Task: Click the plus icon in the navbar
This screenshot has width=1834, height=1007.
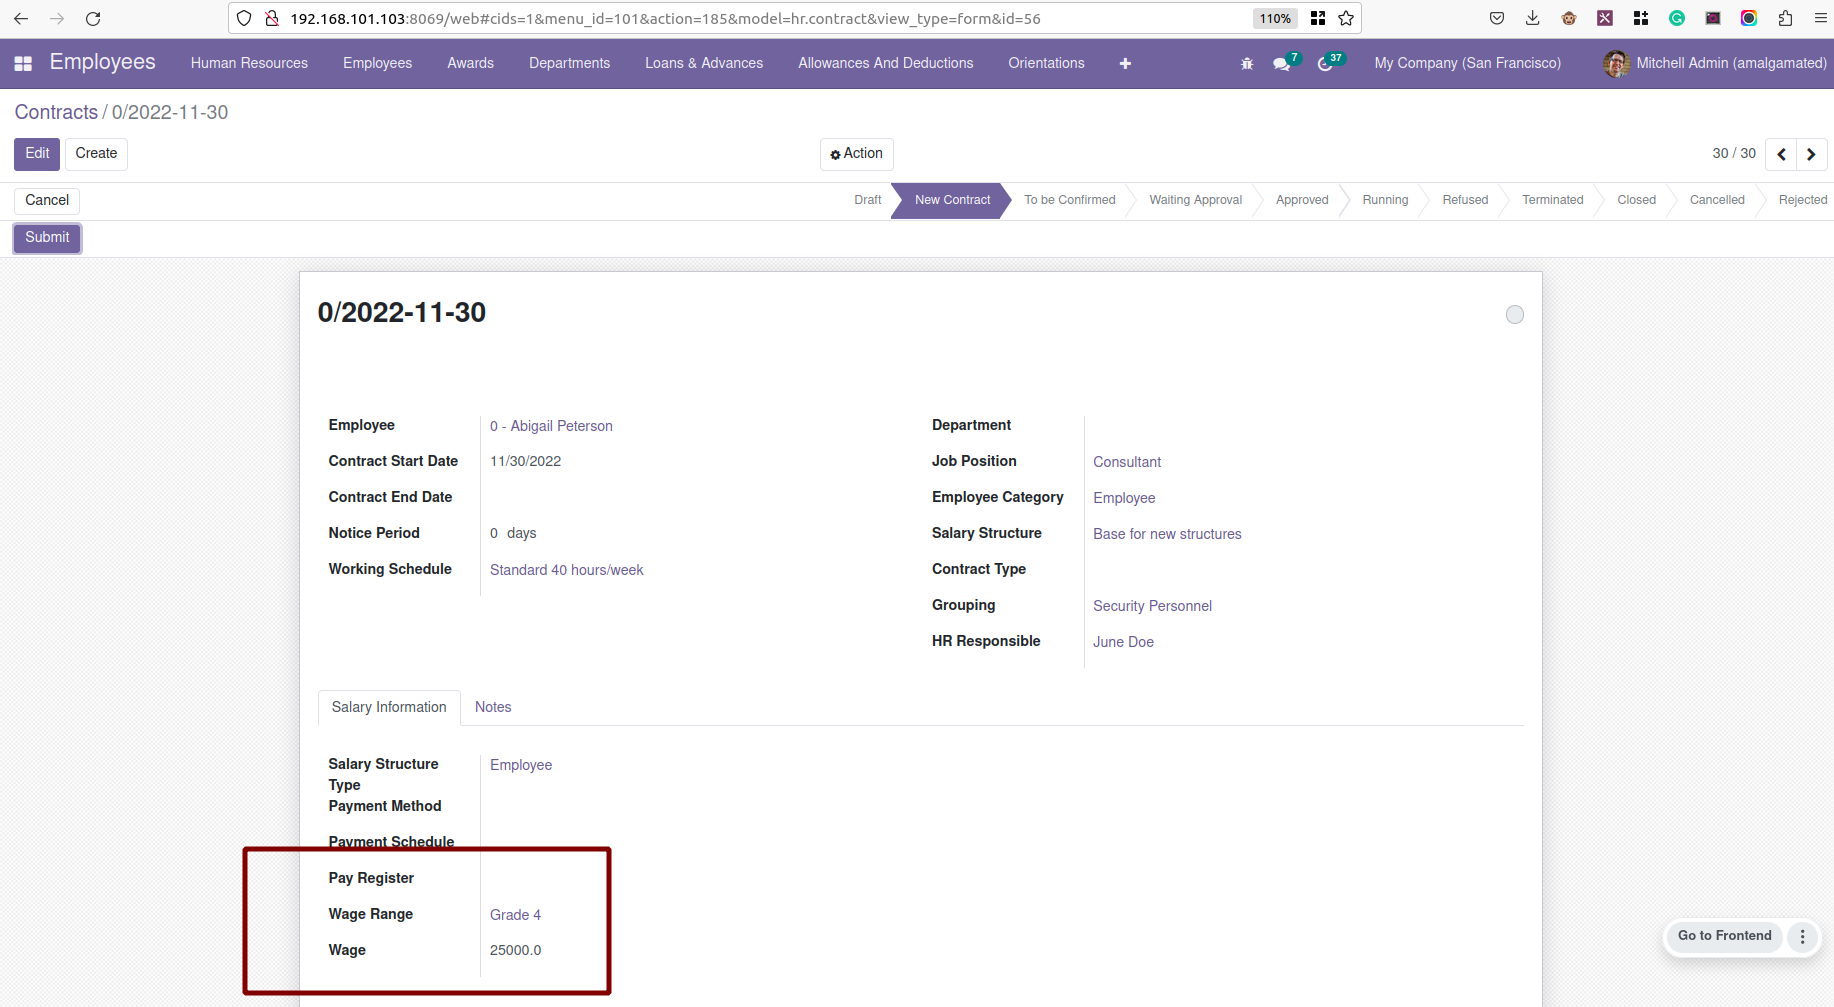Action: (1125, 63)
